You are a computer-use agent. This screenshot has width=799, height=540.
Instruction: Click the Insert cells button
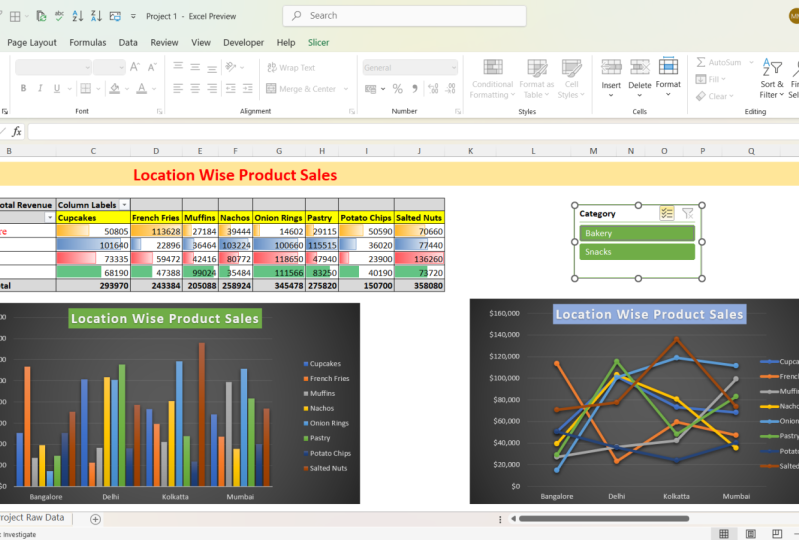pyautogui.click(x=611, y=78)
